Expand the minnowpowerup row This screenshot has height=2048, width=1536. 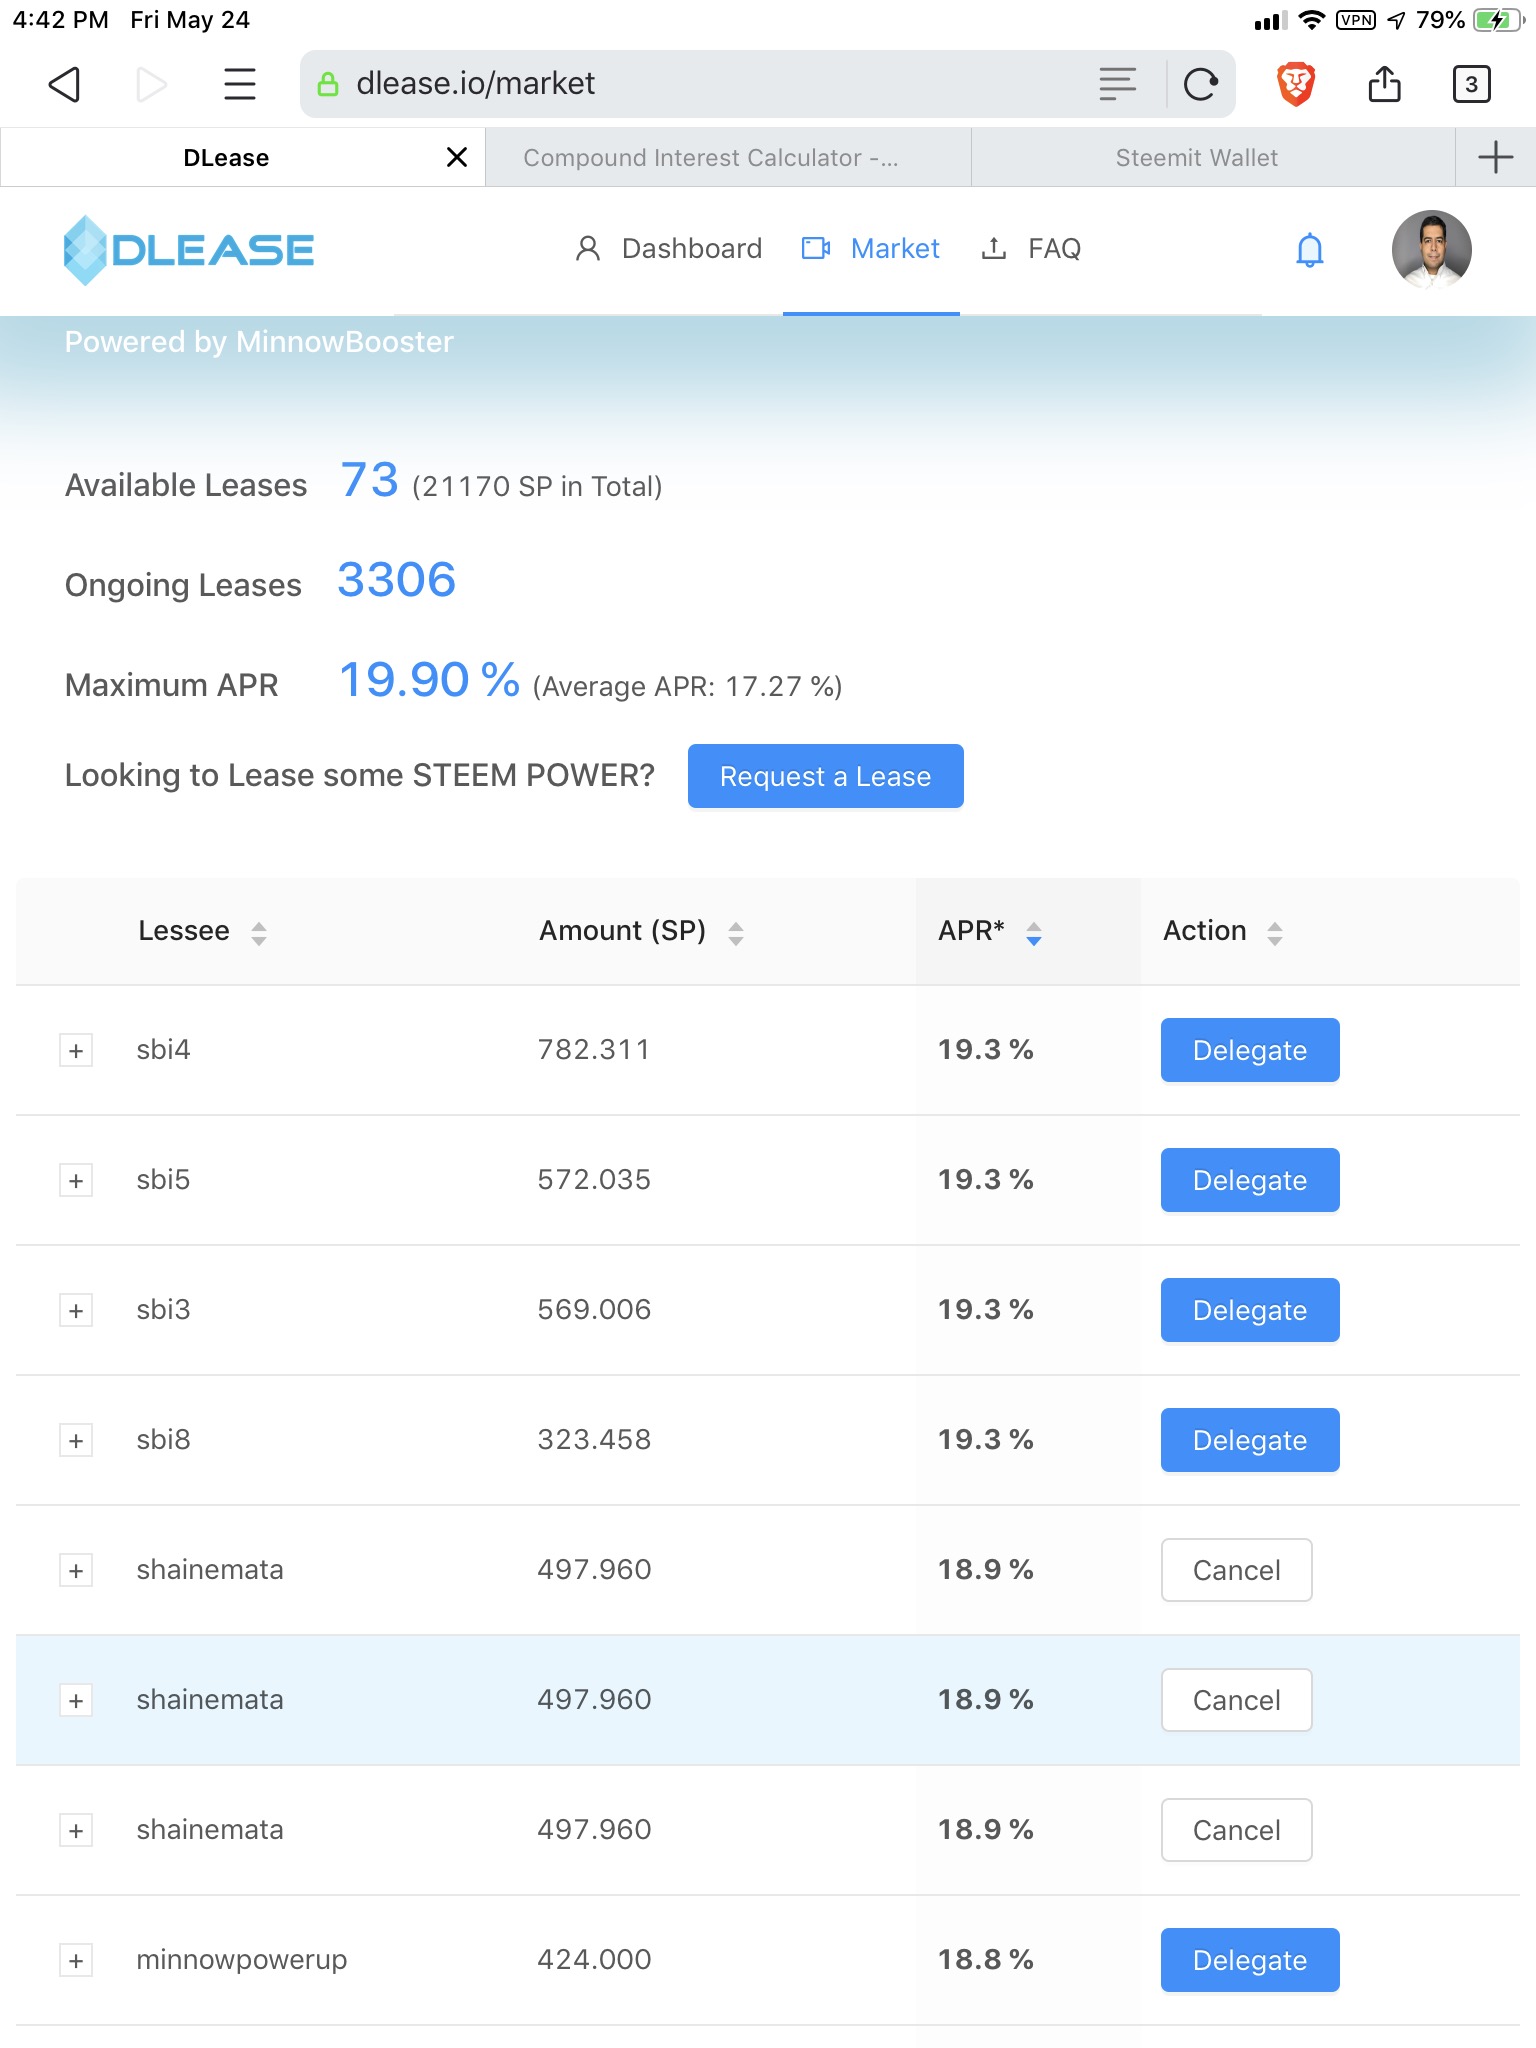76,1961
